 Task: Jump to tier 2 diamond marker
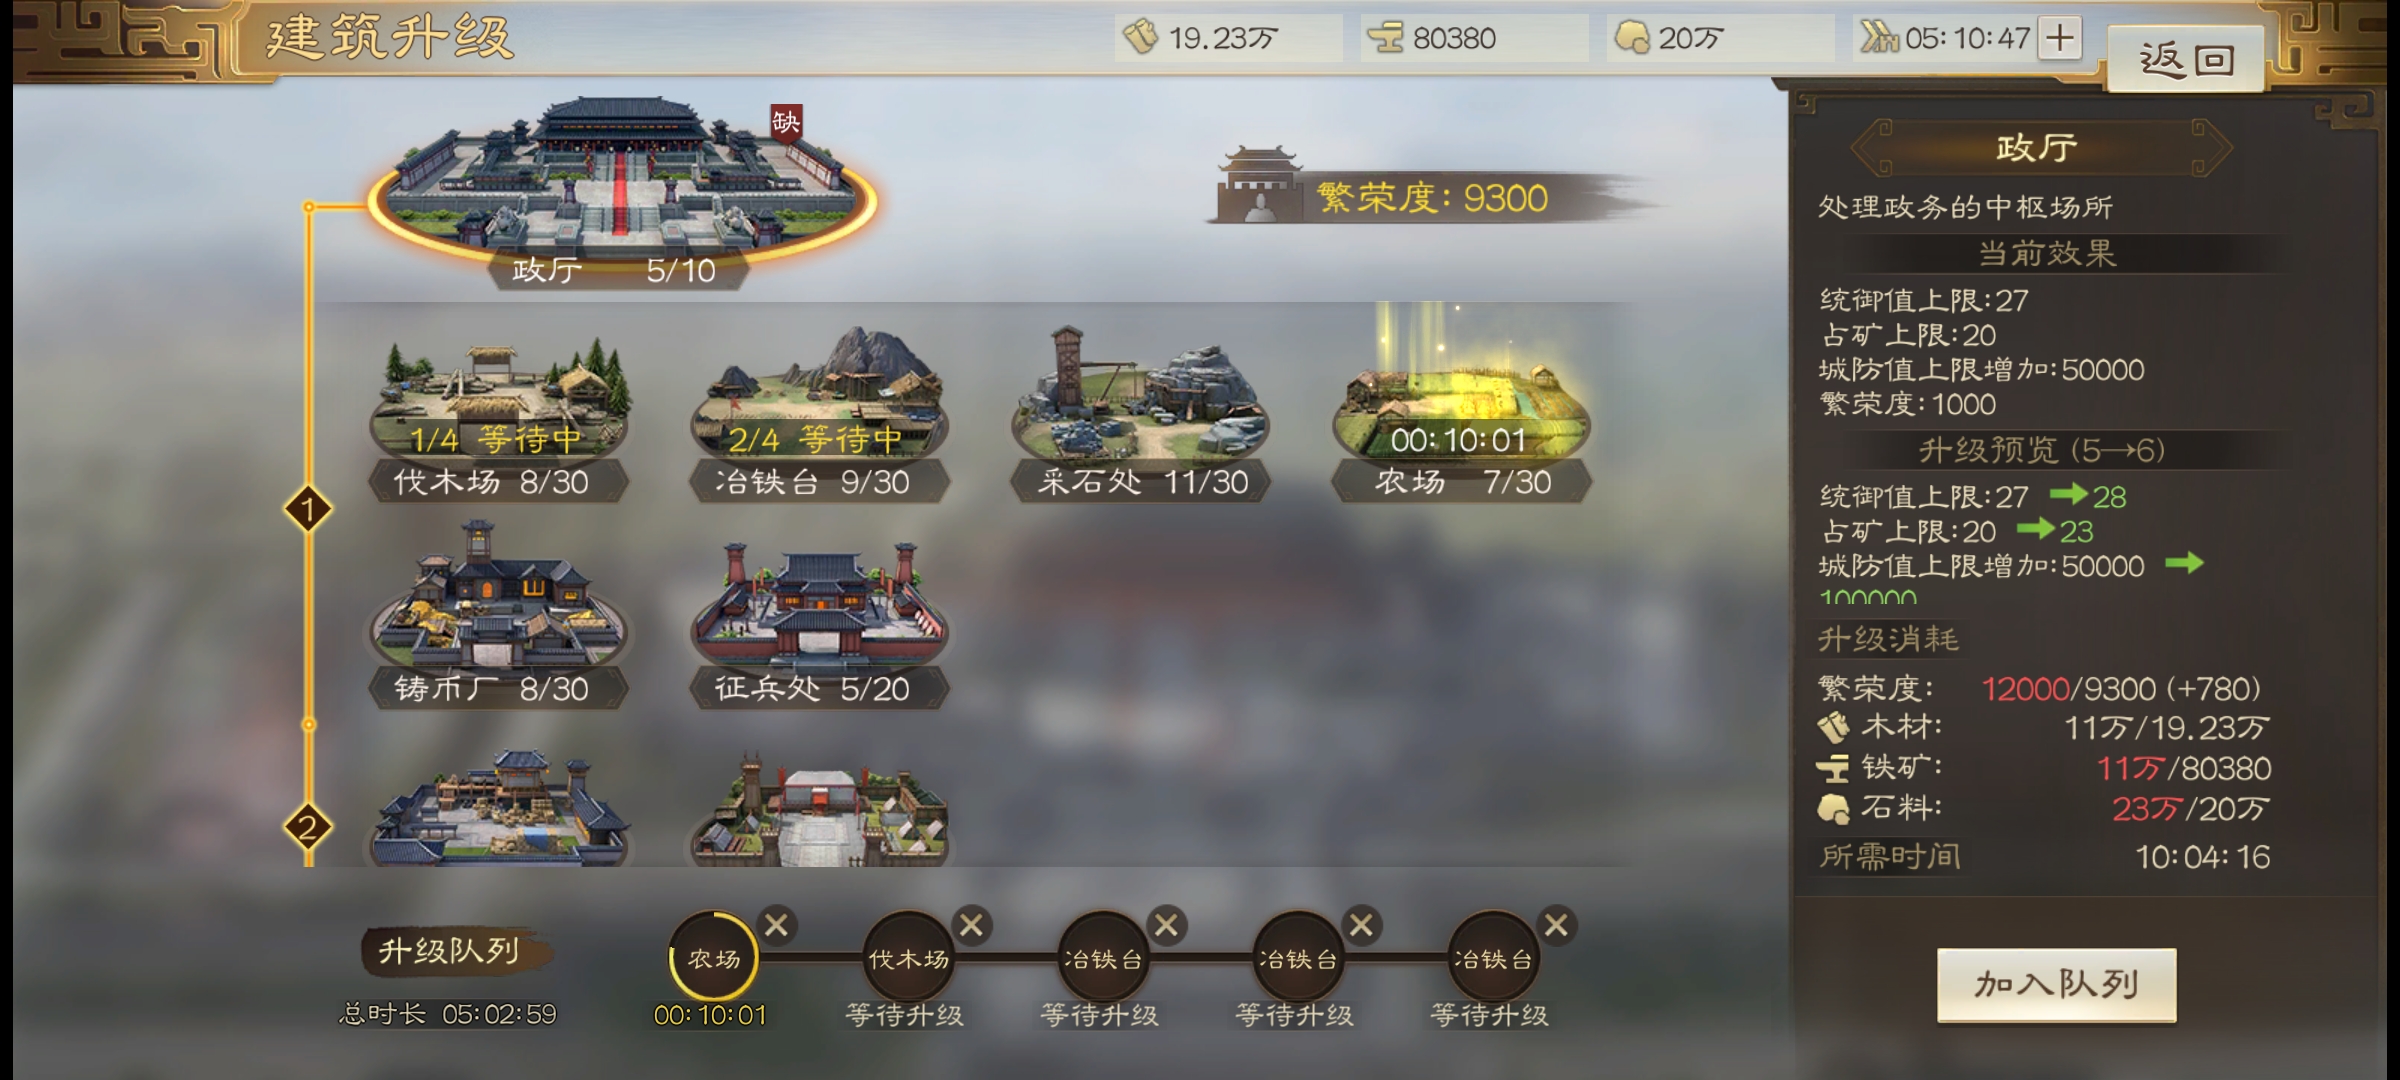[x=308, y=827]
